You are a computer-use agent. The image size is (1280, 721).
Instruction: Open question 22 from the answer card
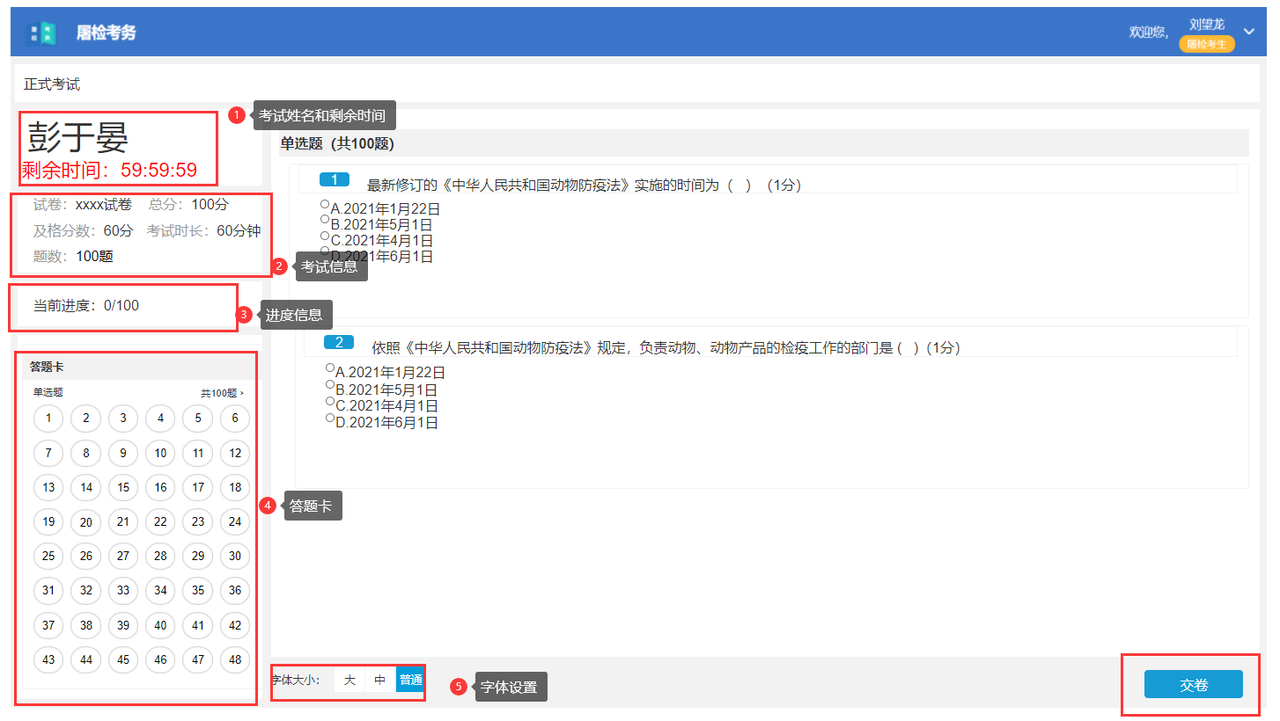pyautogui.click(x=160, y=522)
